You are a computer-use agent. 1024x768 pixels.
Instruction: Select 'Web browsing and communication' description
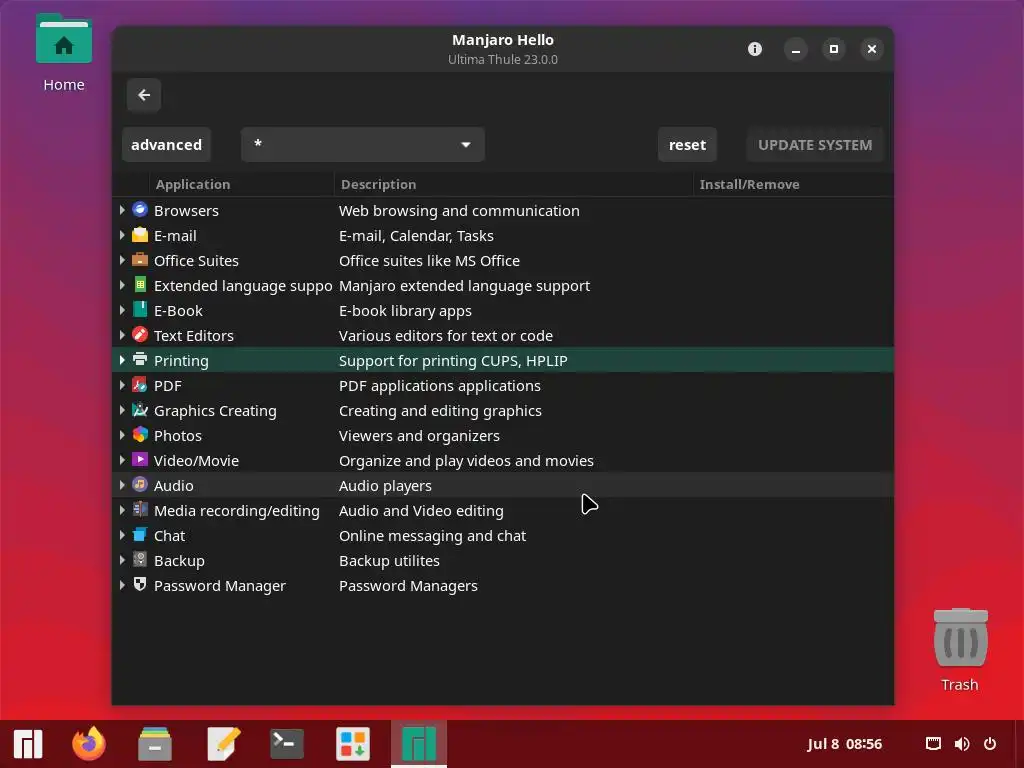(459, 211)
